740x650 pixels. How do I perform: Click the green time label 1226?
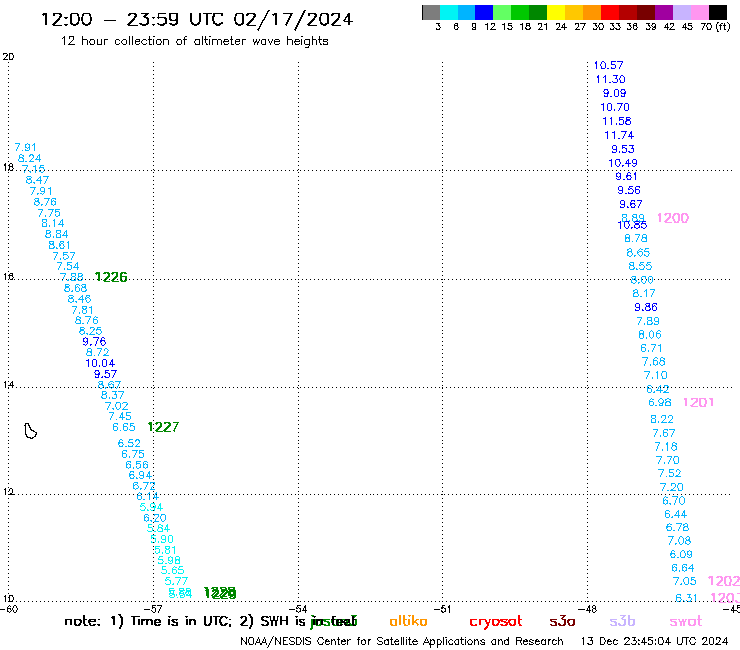coord(111,277)
